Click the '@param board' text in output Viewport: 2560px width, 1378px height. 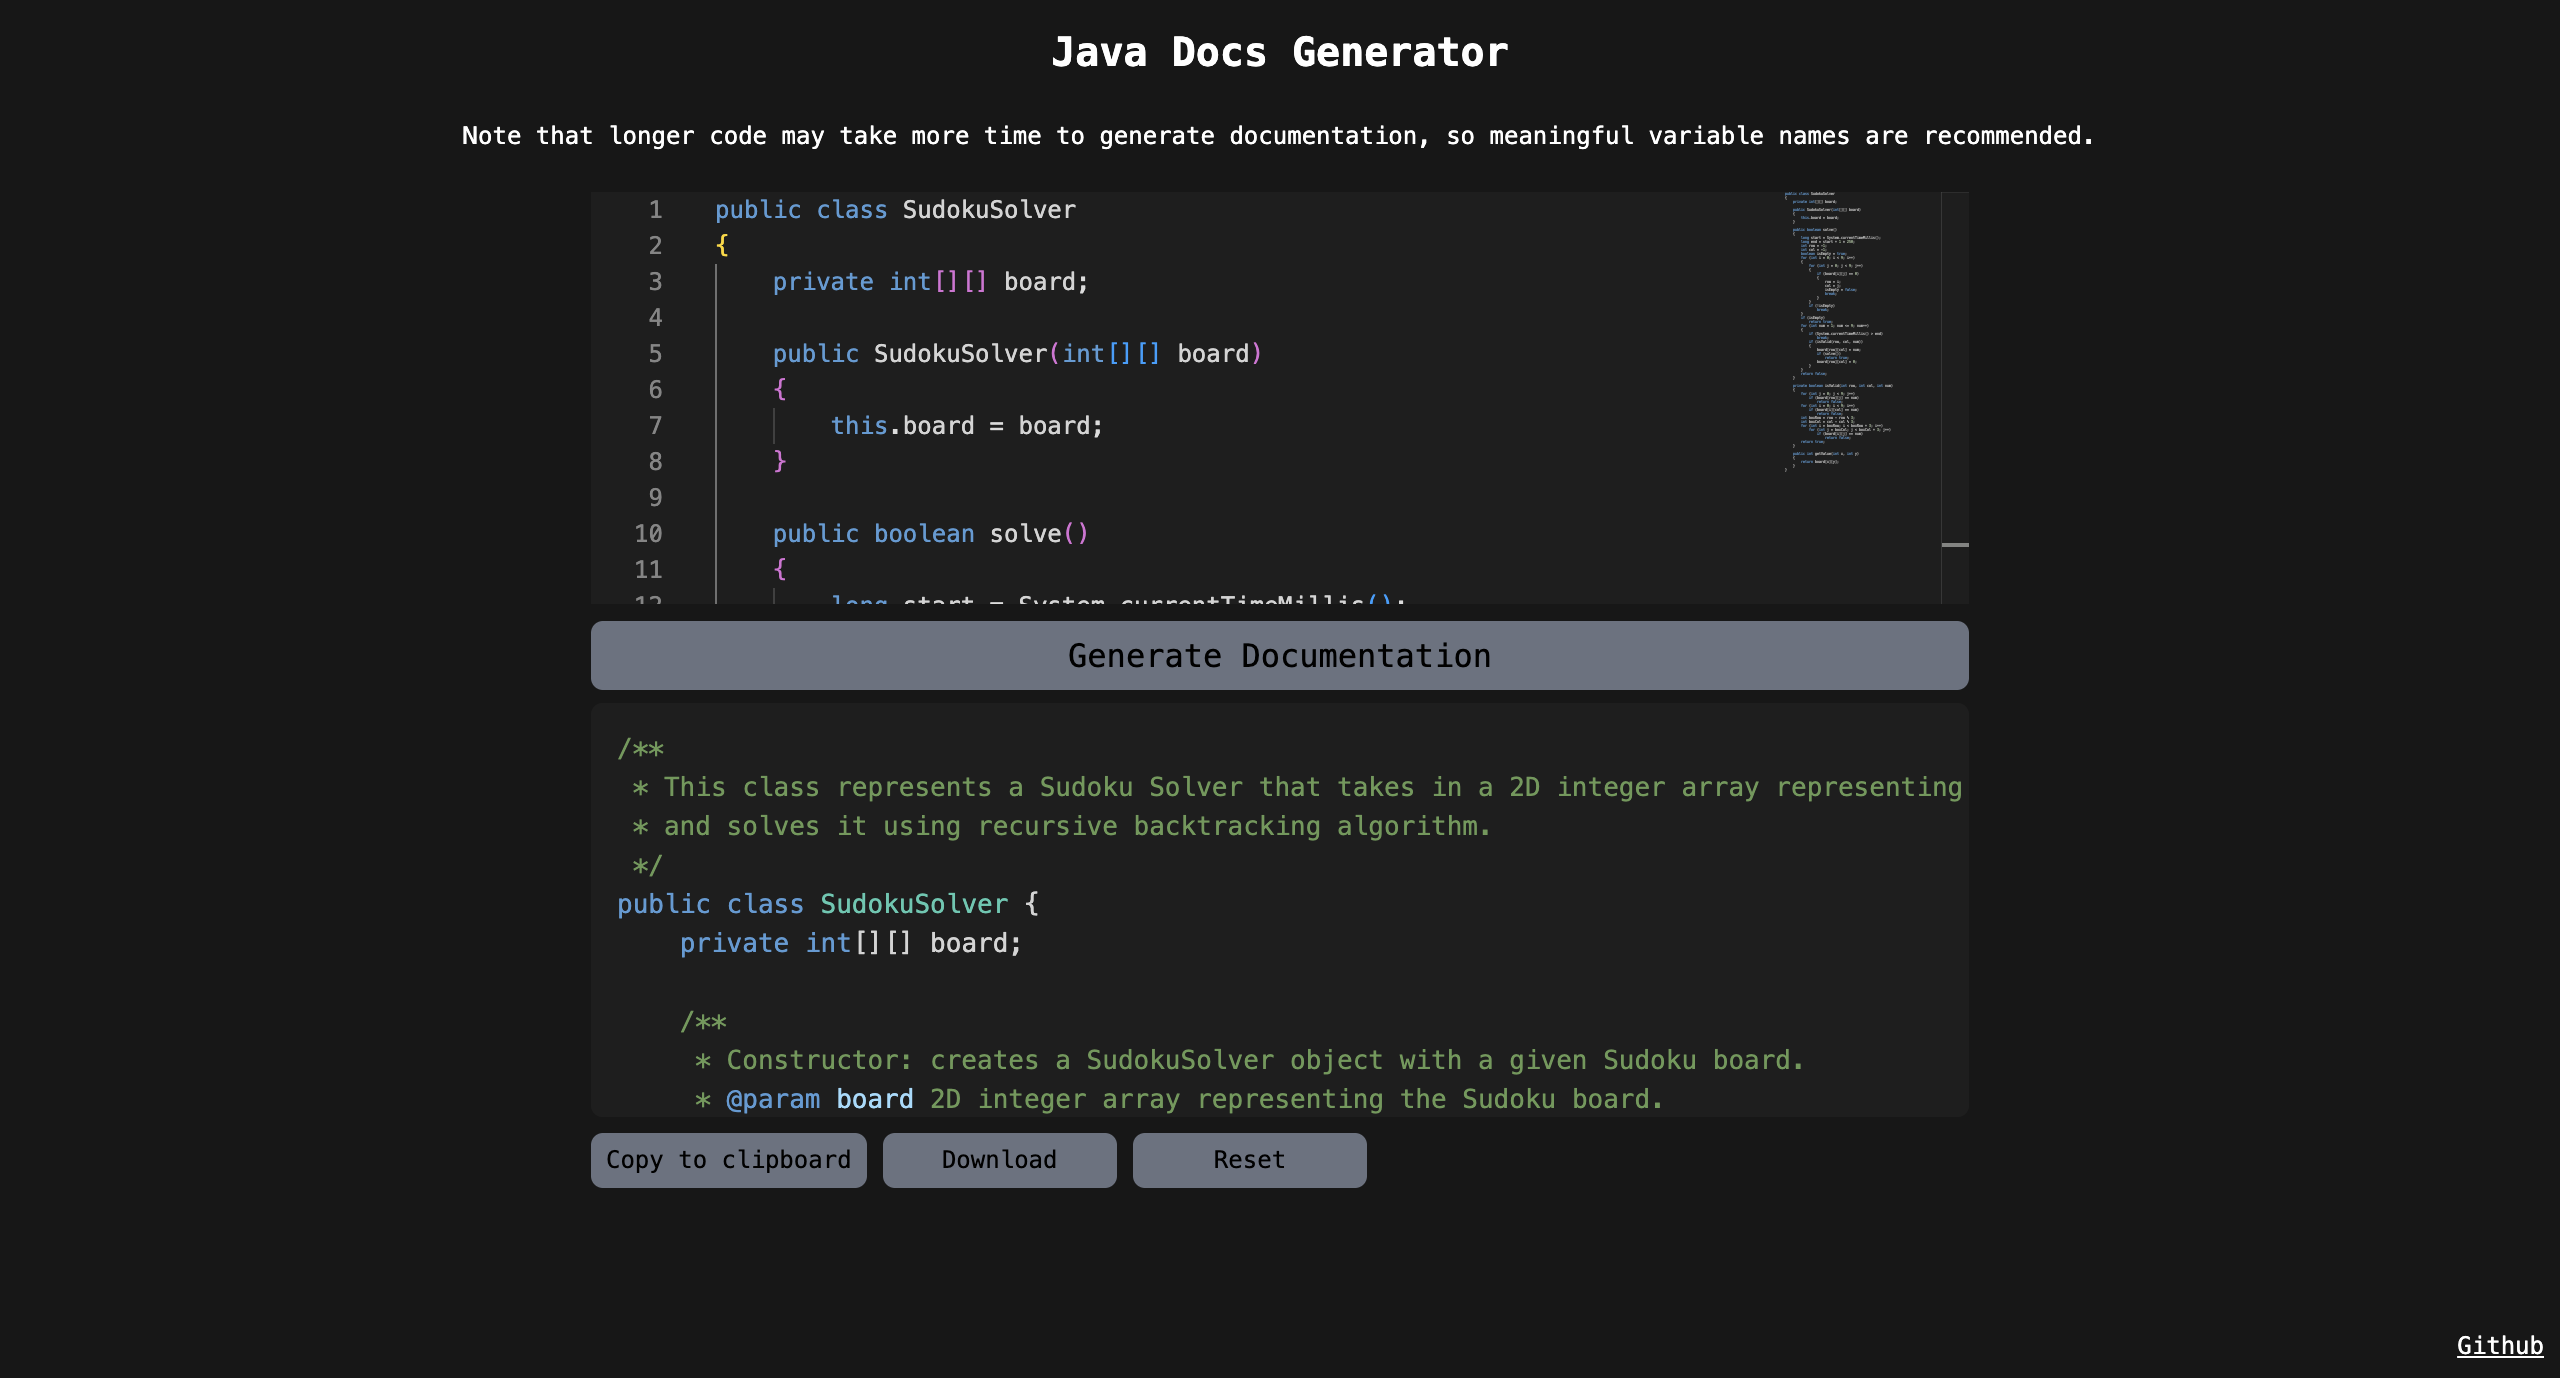pyautogui.click(x=818, y=1099)
